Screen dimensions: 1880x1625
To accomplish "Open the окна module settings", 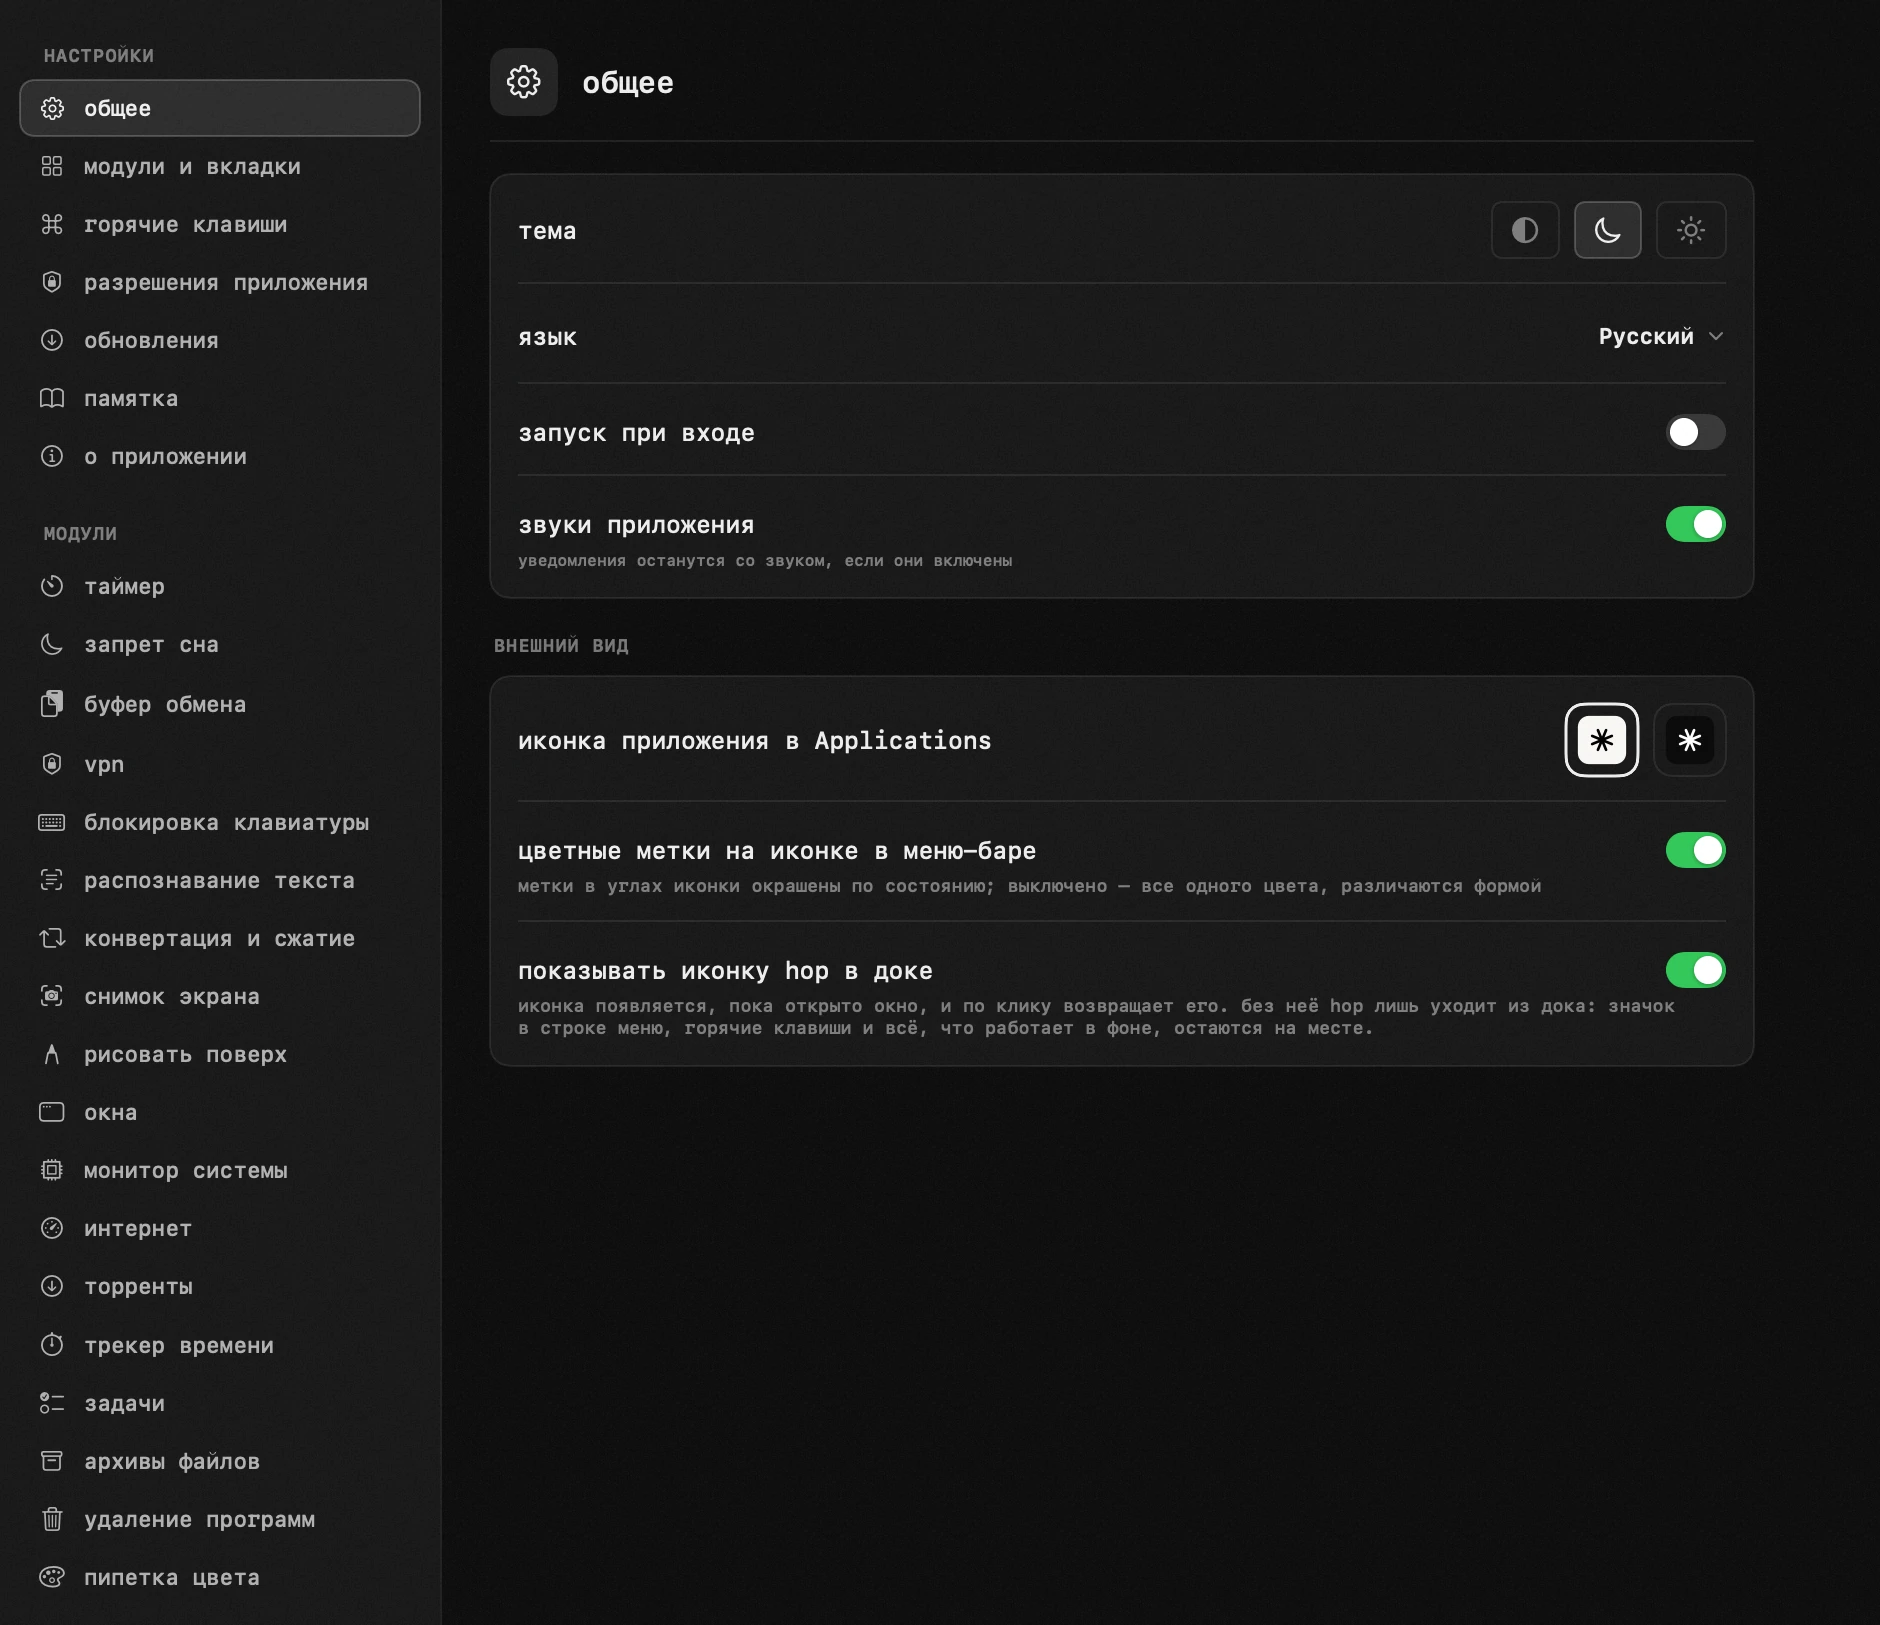I will [220, 1112].
